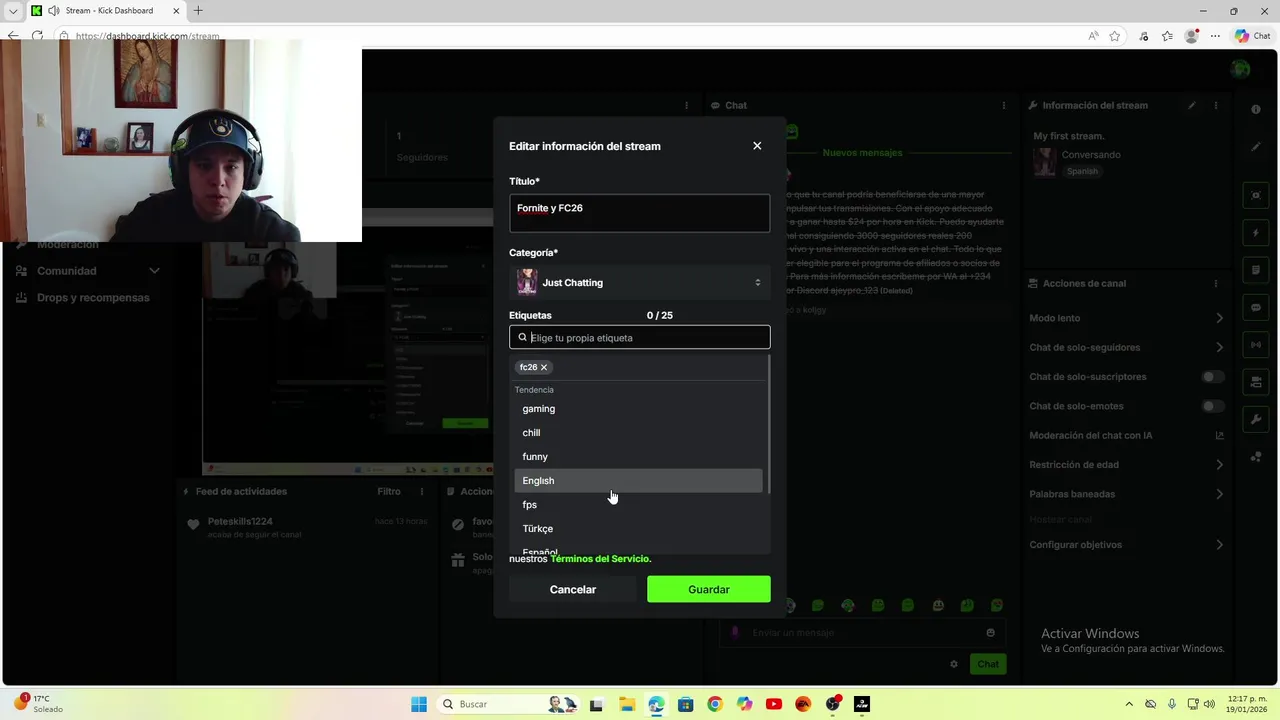
Task: Select the Türkçe tag suggestion
Action: click(638, 529)
